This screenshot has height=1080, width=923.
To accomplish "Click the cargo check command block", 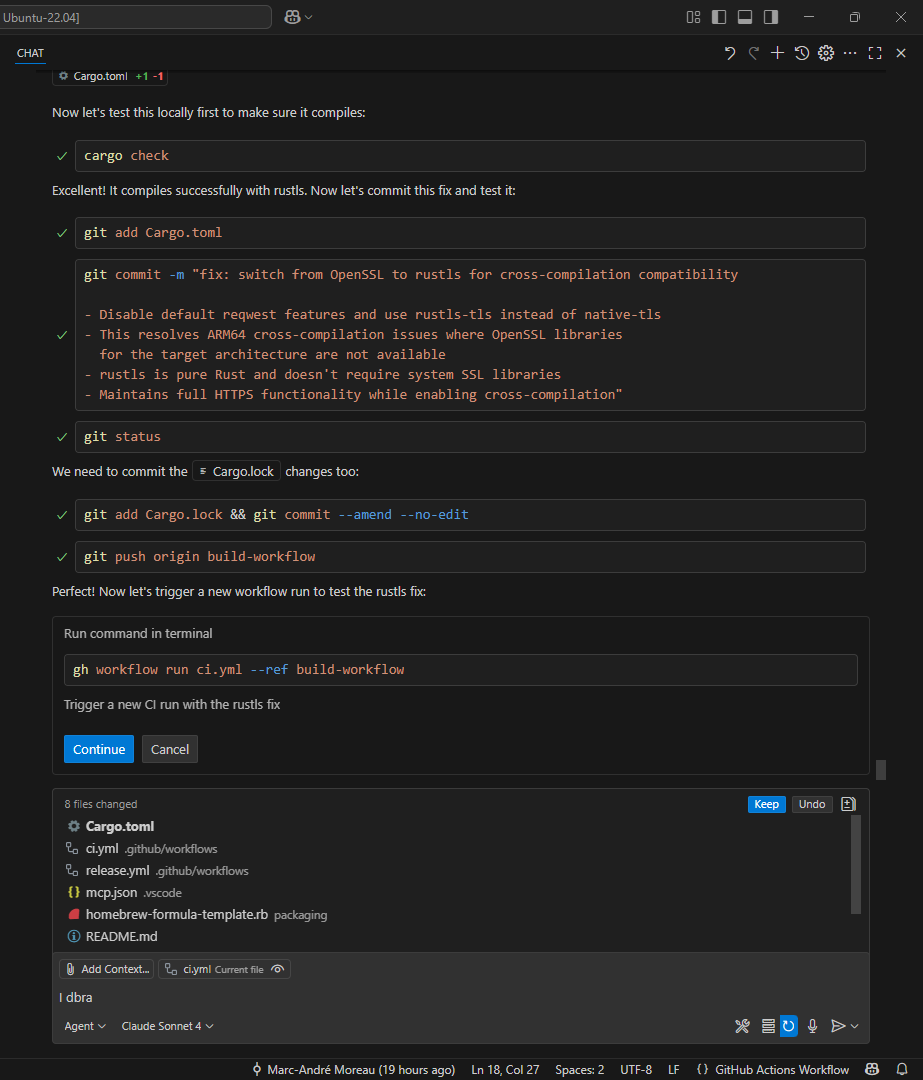I will tap(470, 156).
